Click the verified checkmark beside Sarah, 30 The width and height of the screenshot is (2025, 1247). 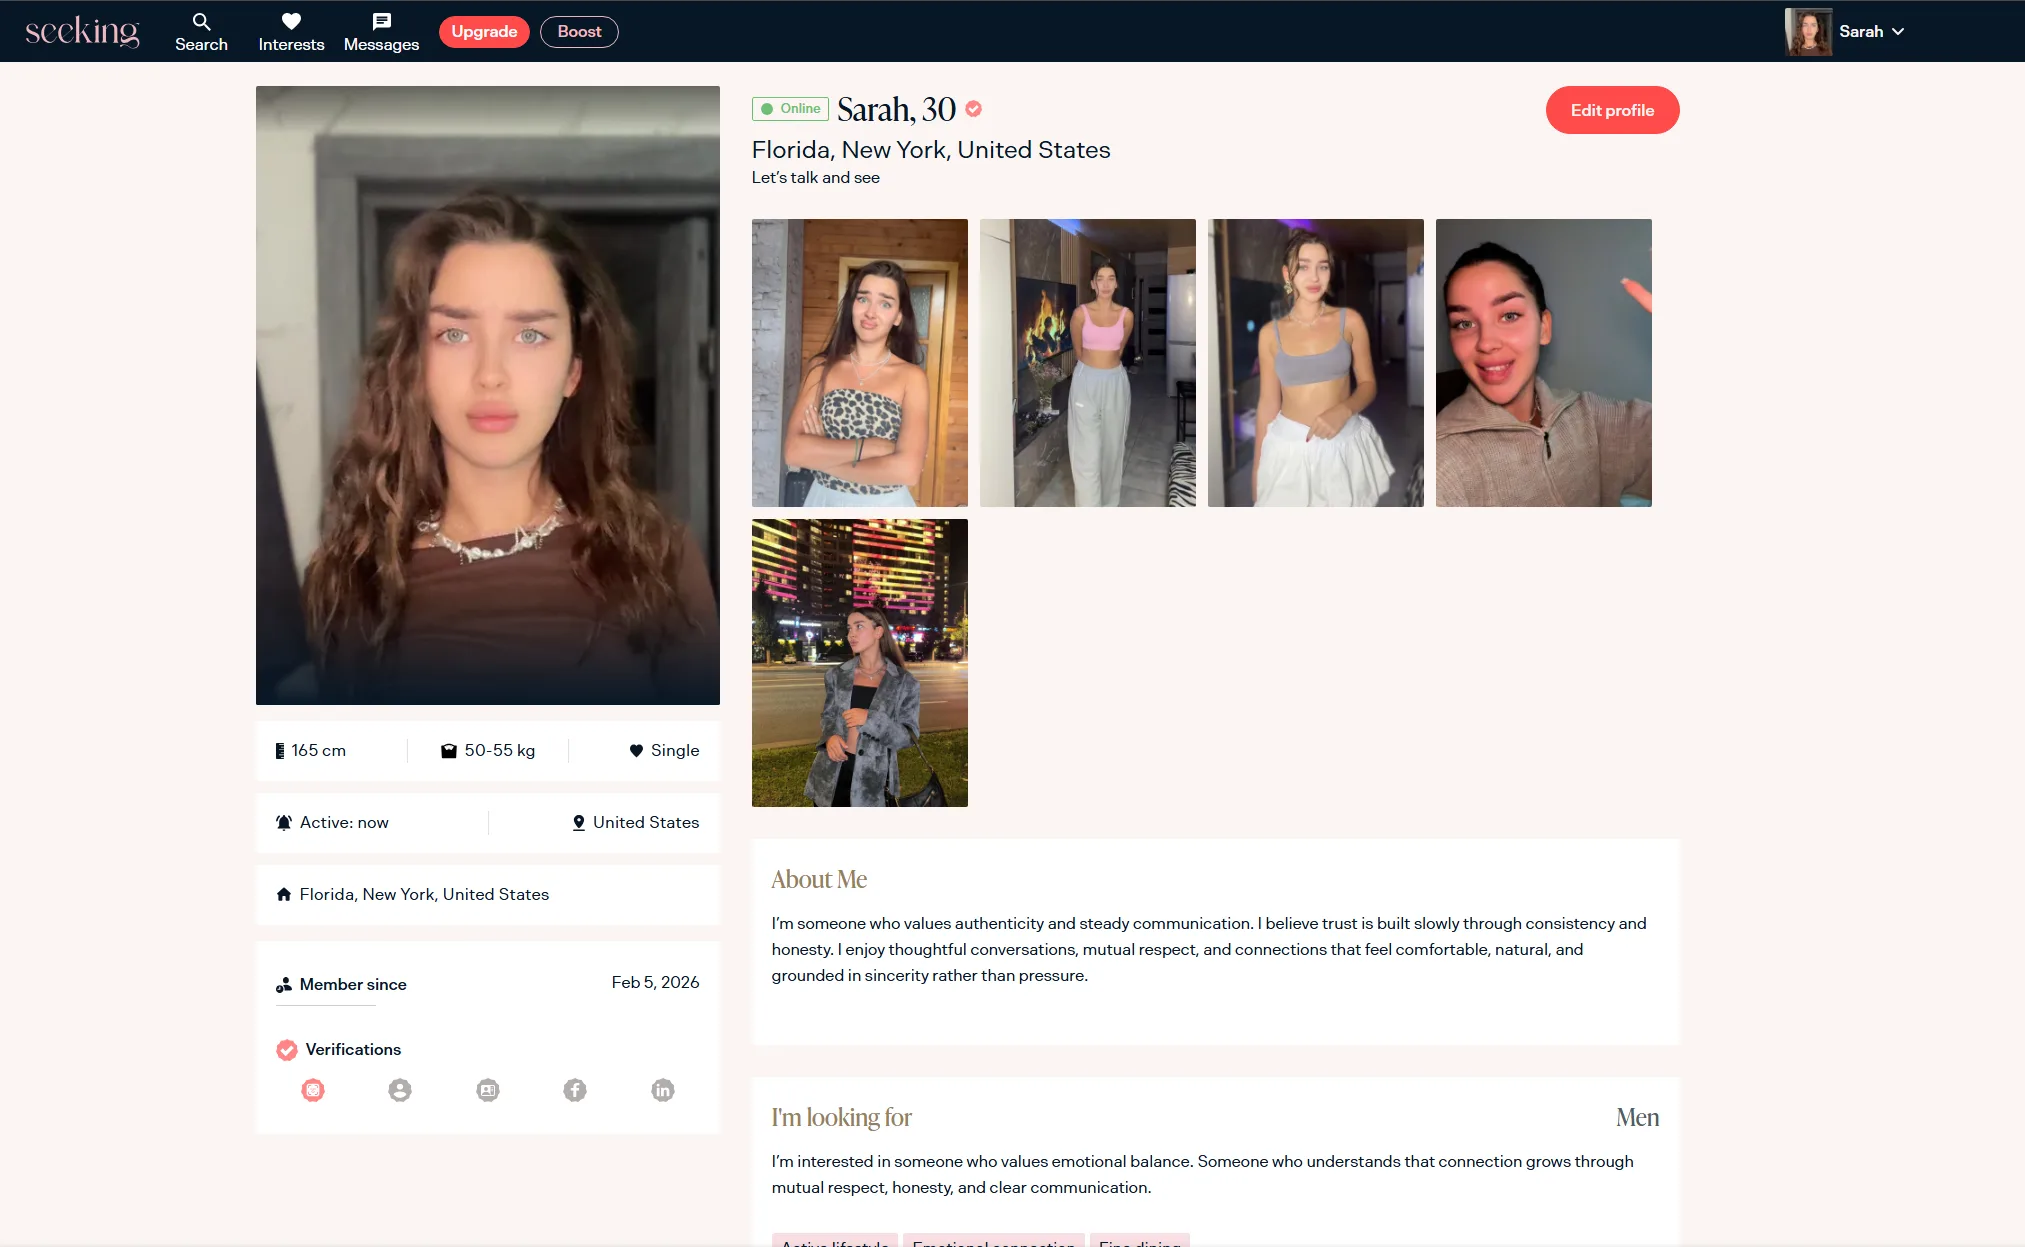[974, 109]
